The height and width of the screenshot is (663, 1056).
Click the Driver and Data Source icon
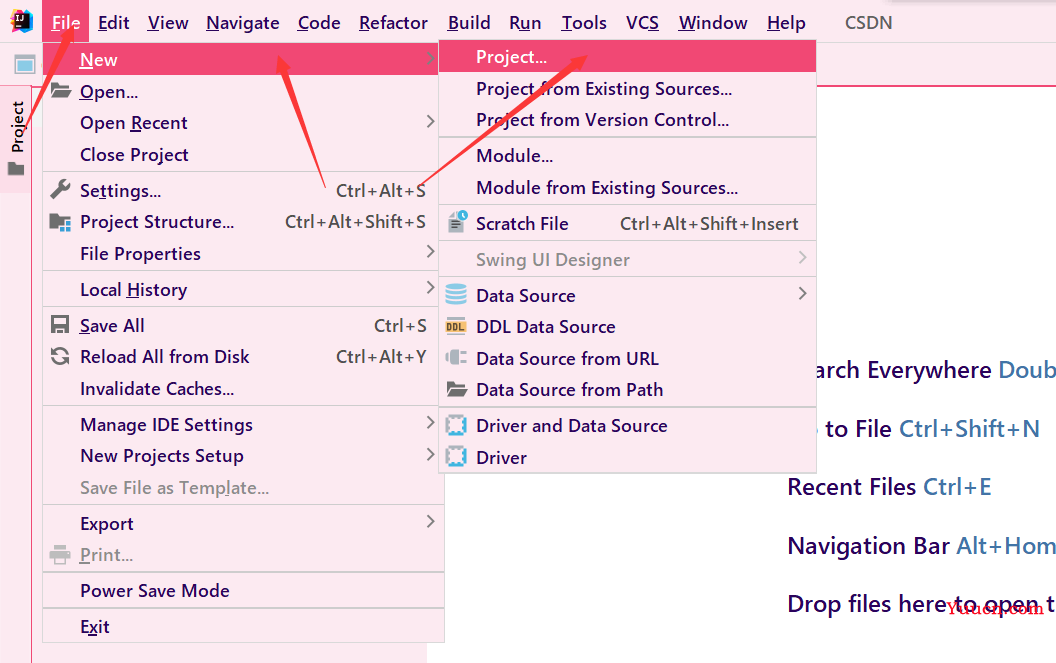[x=456, y=425]
